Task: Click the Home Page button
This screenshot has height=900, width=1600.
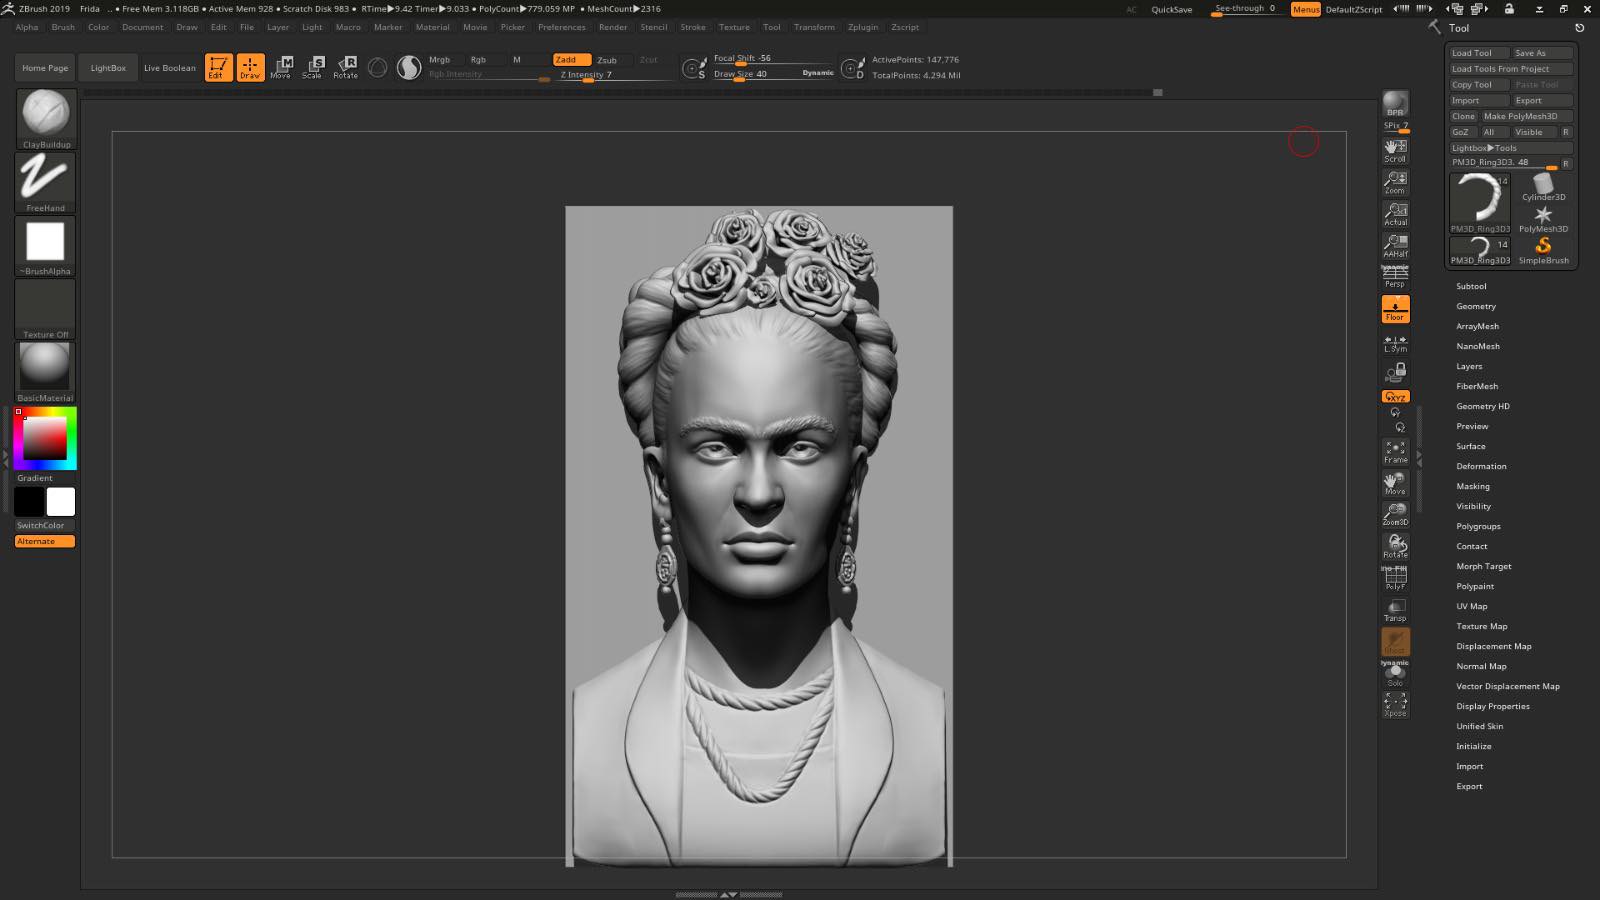Action: tap(45, 68)
